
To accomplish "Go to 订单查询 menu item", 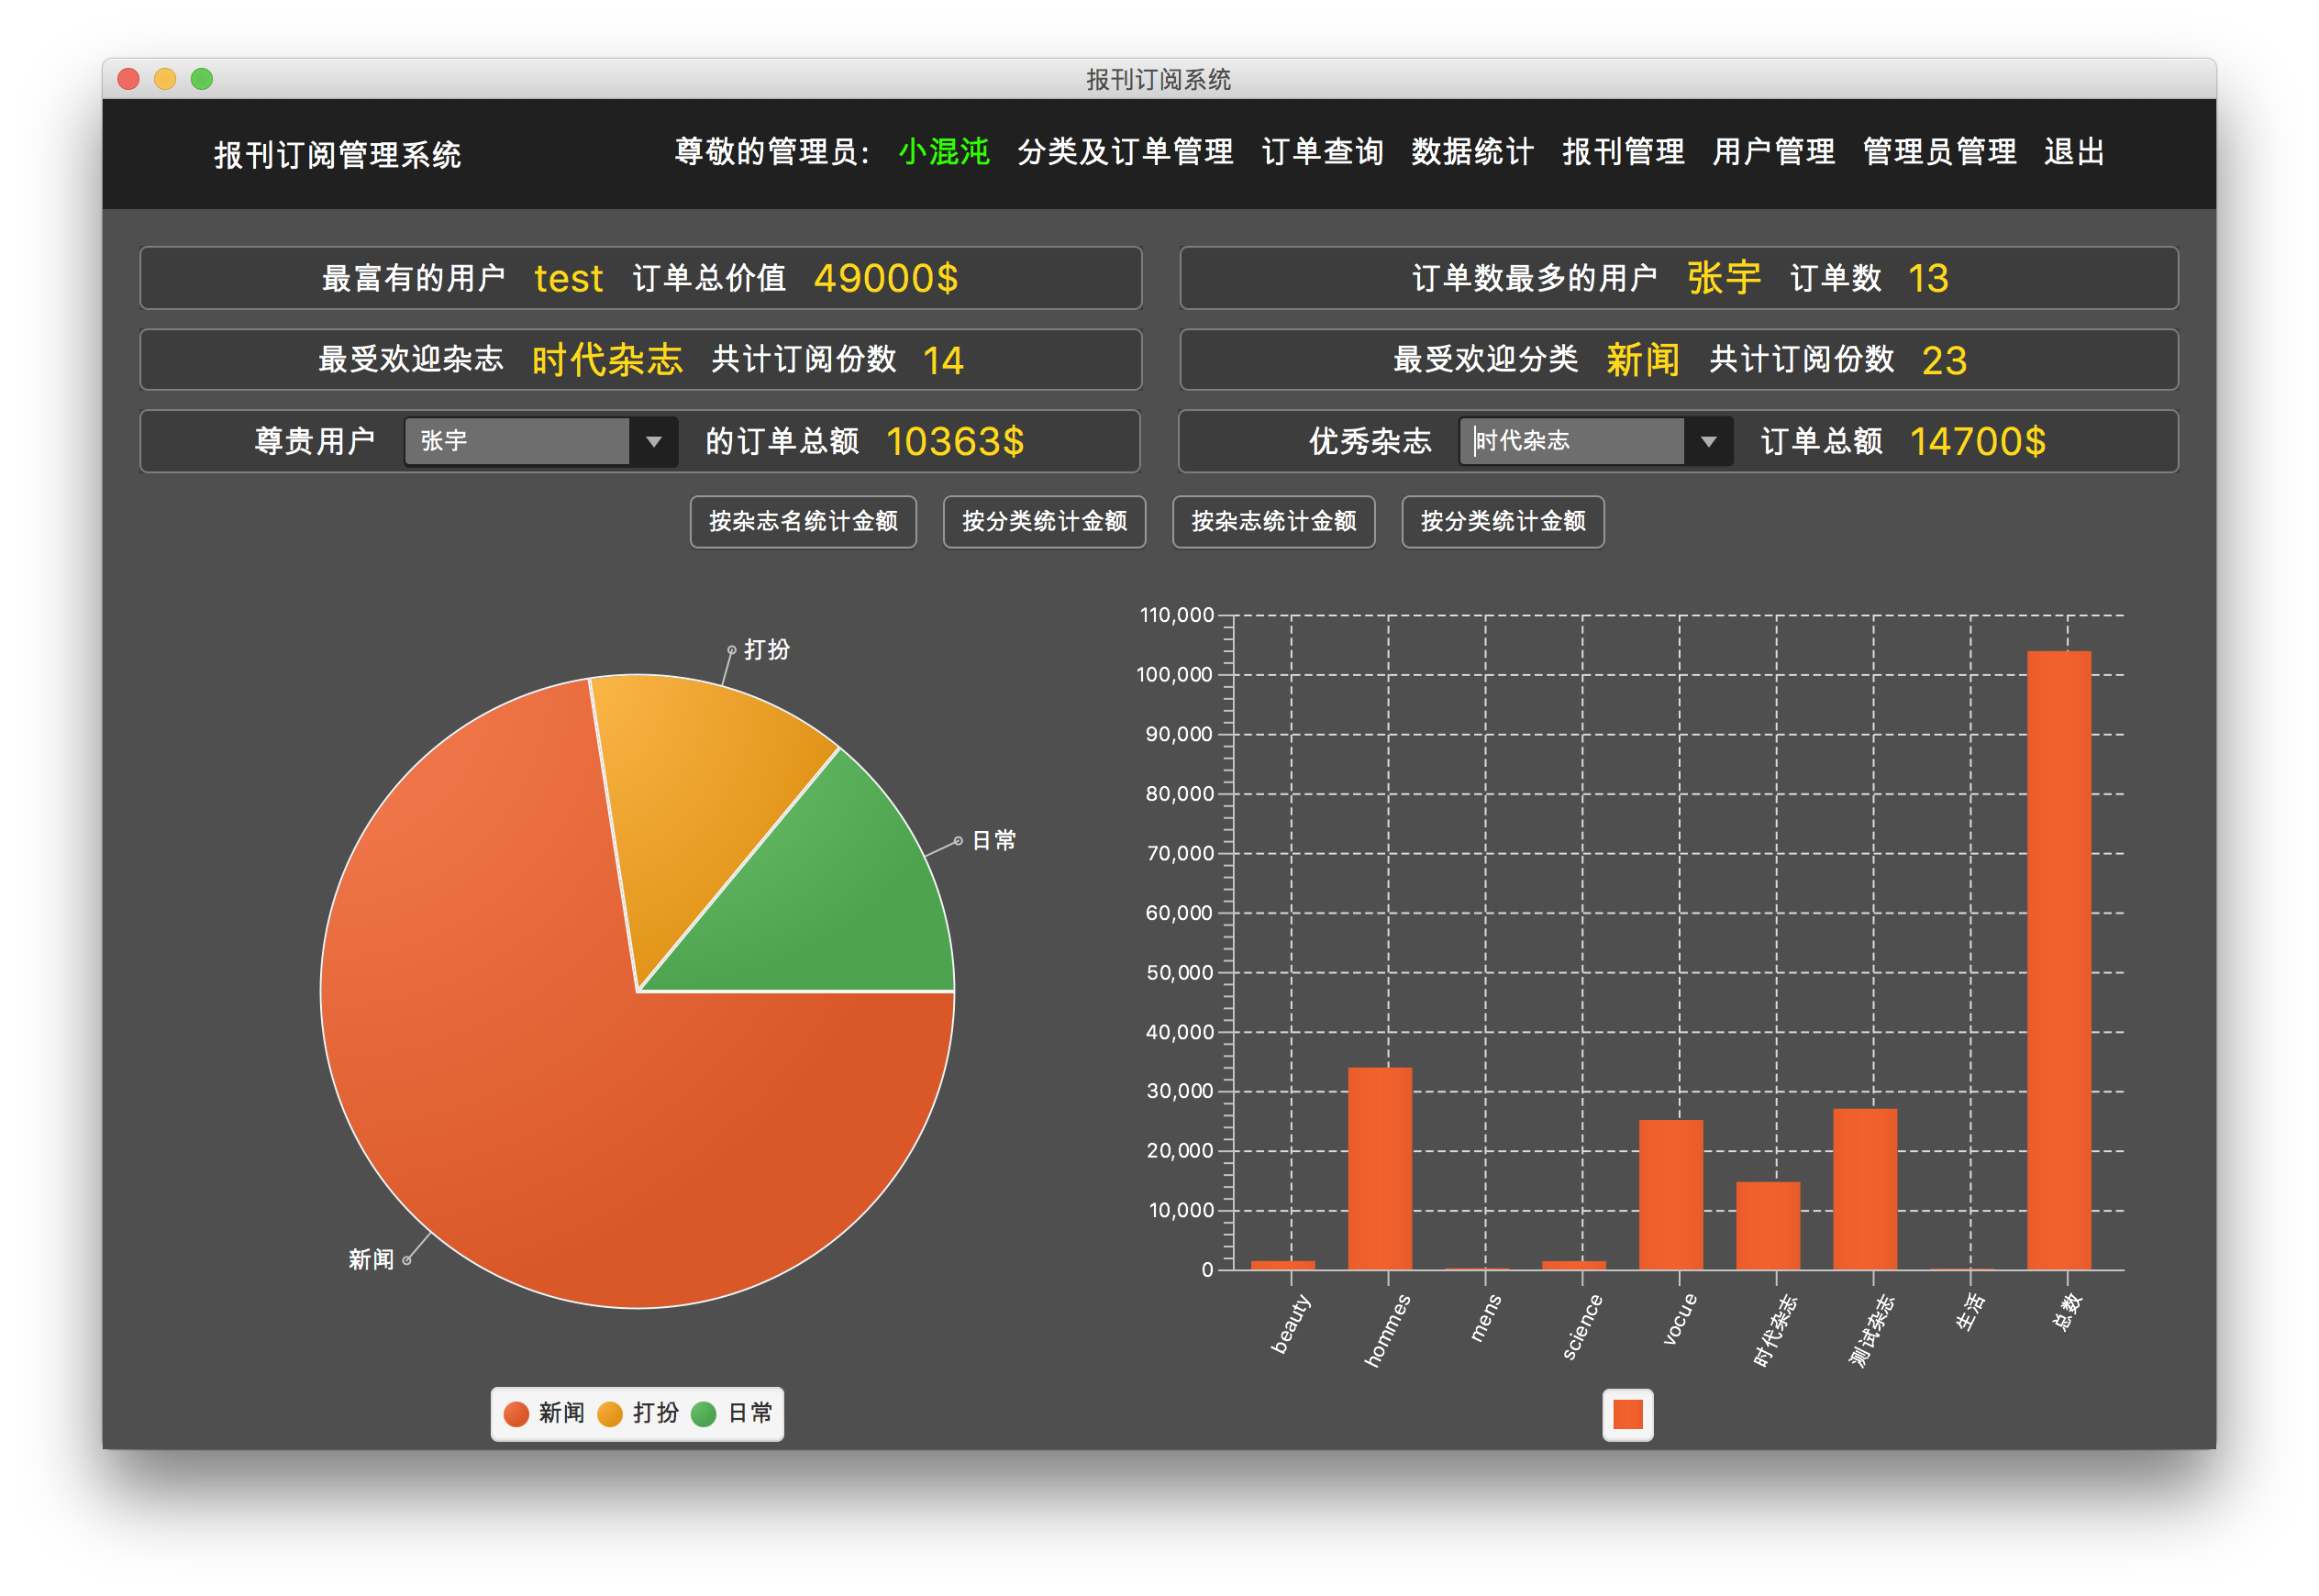I will point(1322,152).
